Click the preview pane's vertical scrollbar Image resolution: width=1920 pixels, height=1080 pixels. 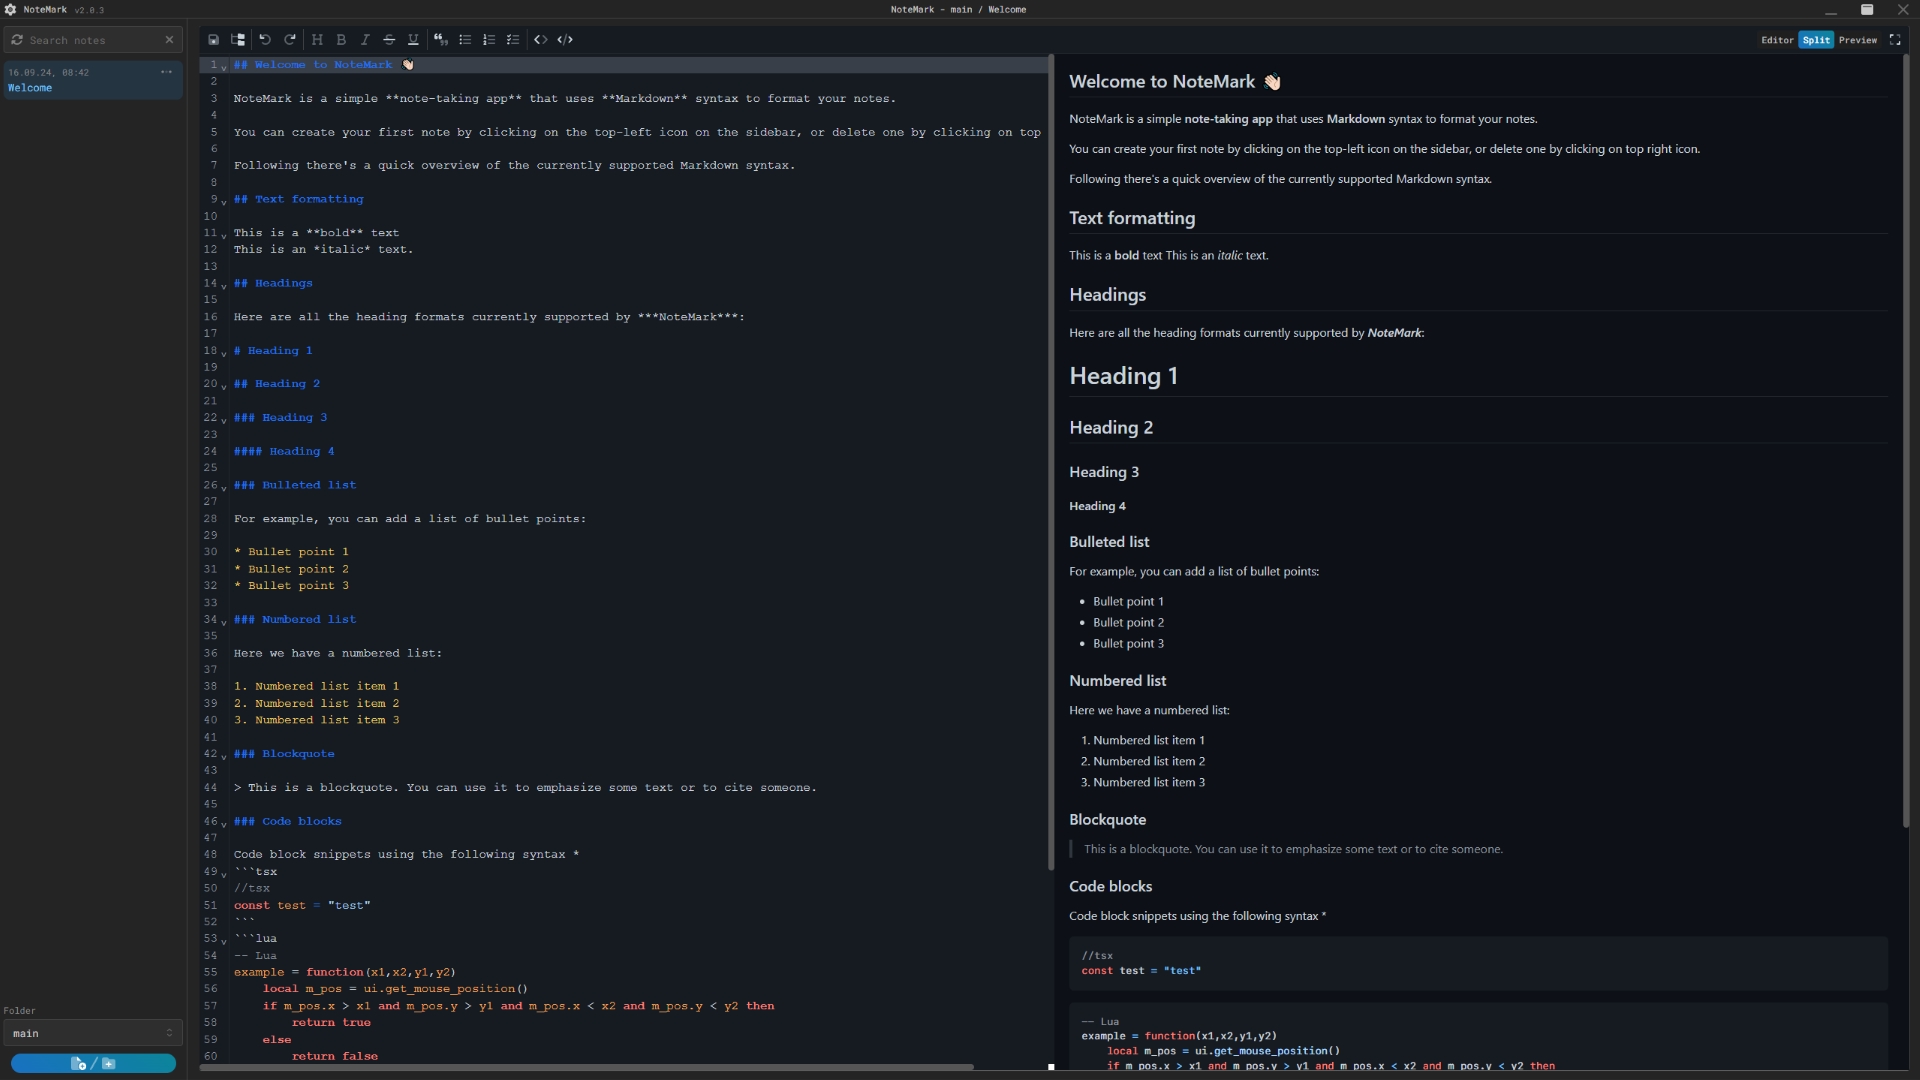1905,441
